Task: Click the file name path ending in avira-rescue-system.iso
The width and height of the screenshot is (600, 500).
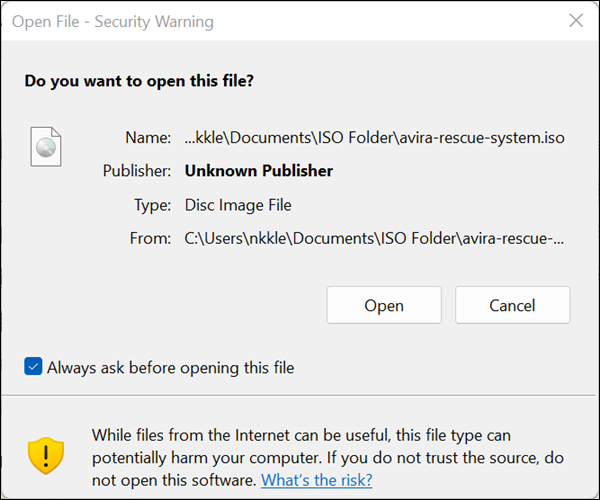Action: click(x=374, y=138)
